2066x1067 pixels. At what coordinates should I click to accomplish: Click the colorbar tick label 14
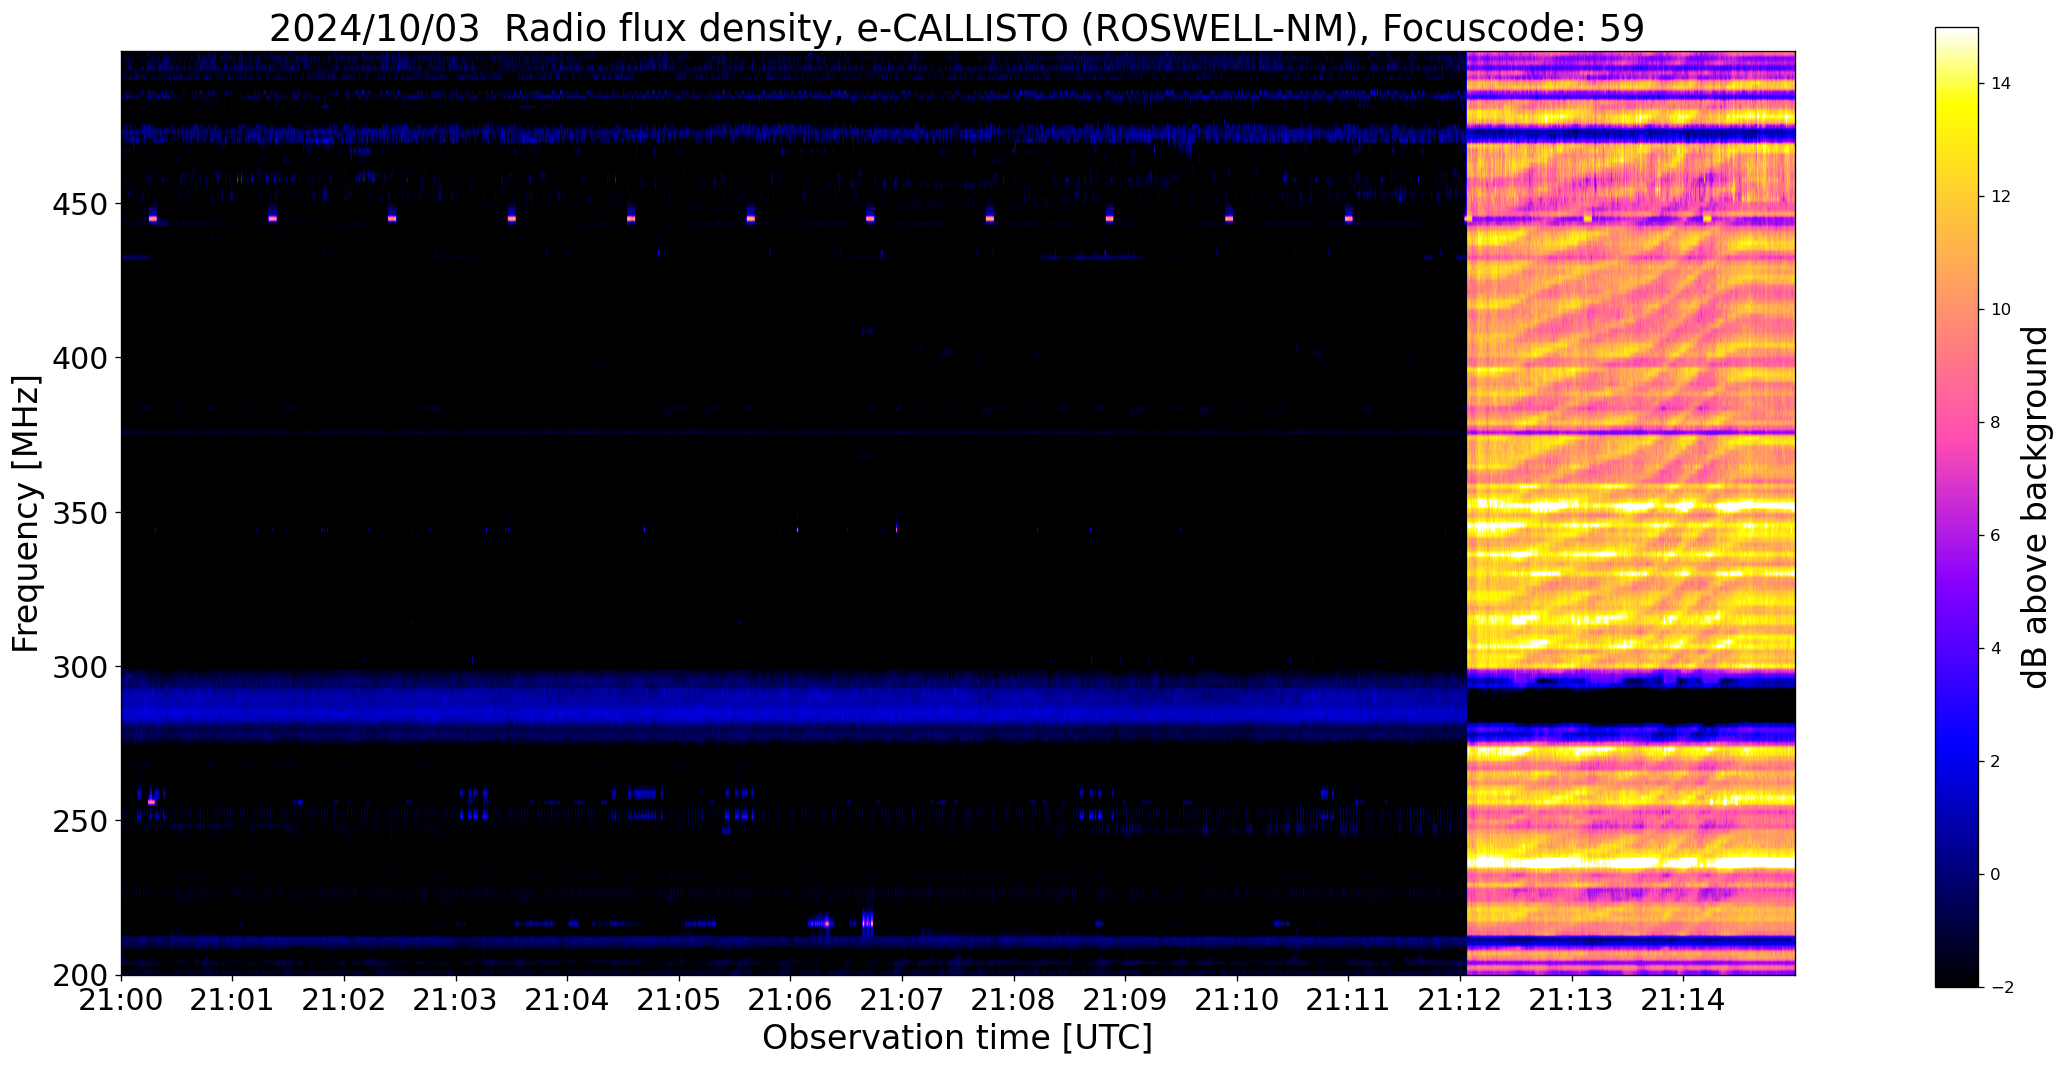click(x=2001, y=84)
